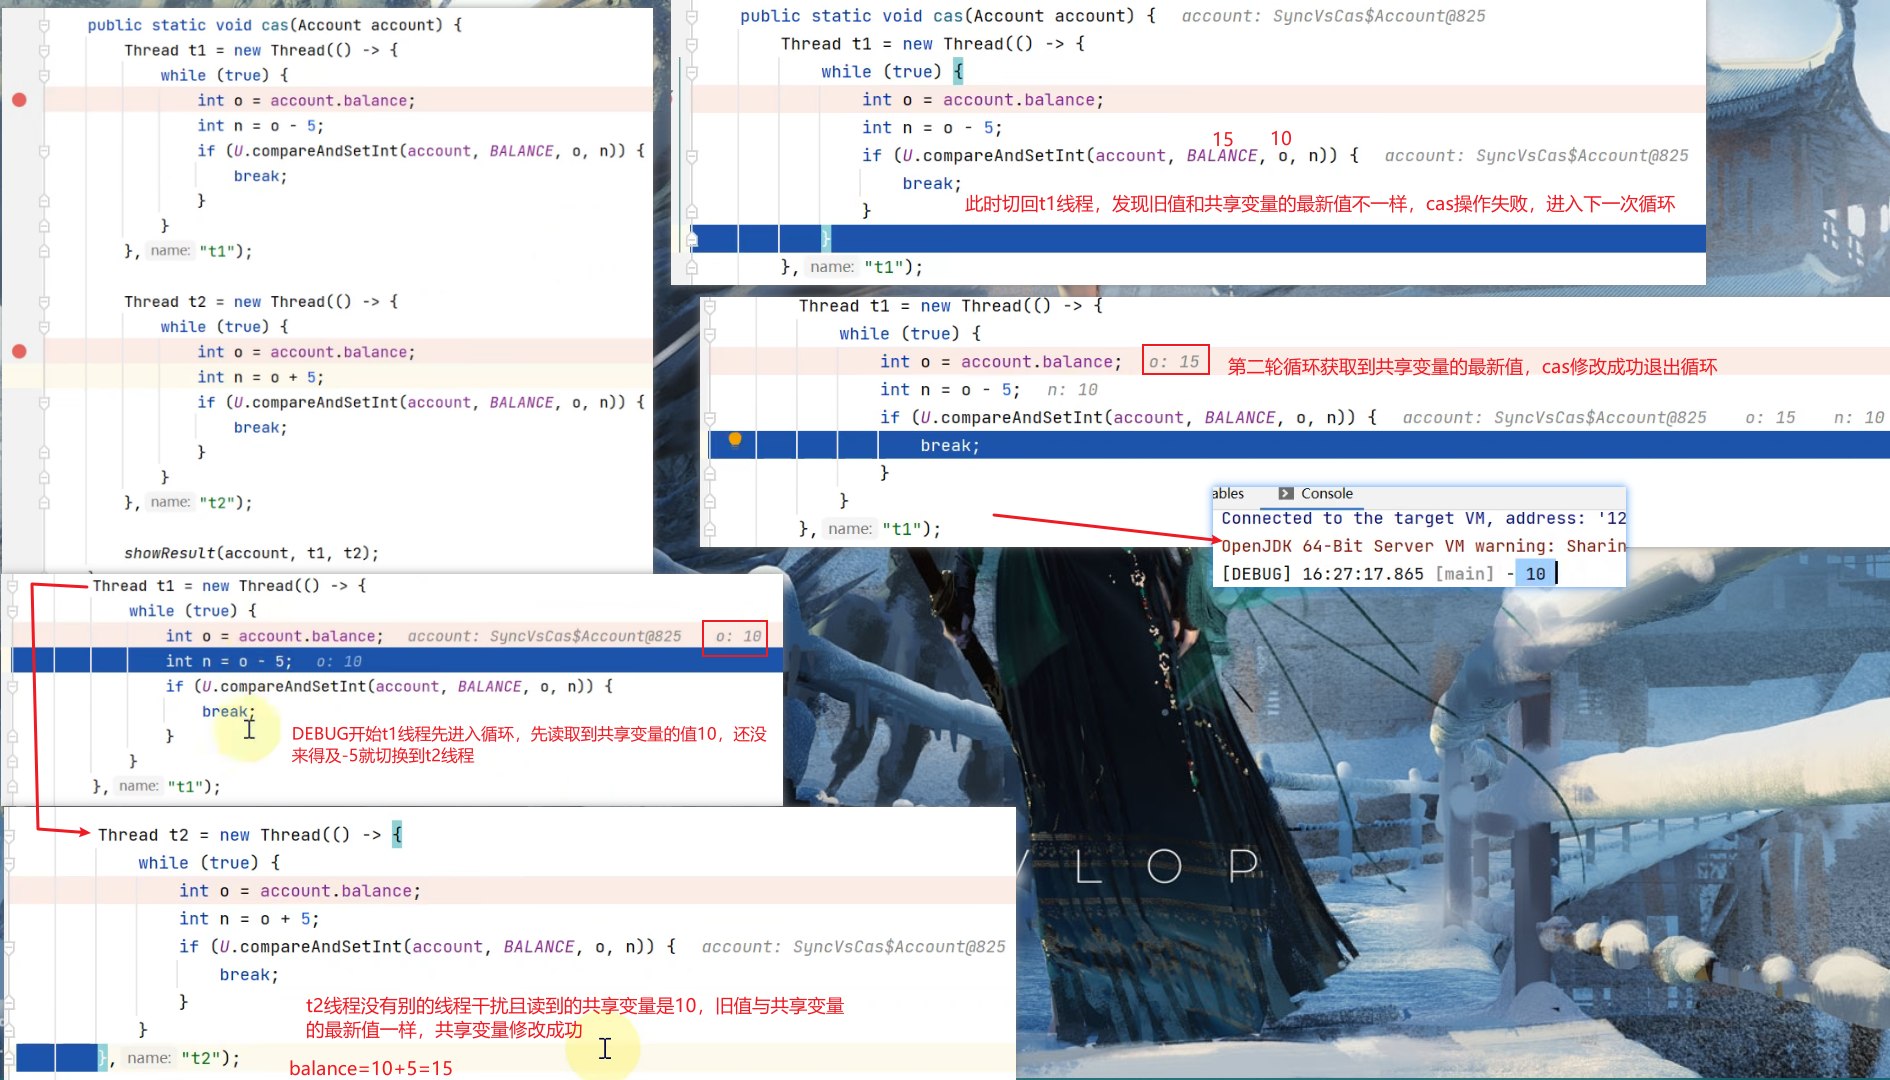
Task: Remove breakpoint on t1 'int o' line
Action: [x=19, y=100]
